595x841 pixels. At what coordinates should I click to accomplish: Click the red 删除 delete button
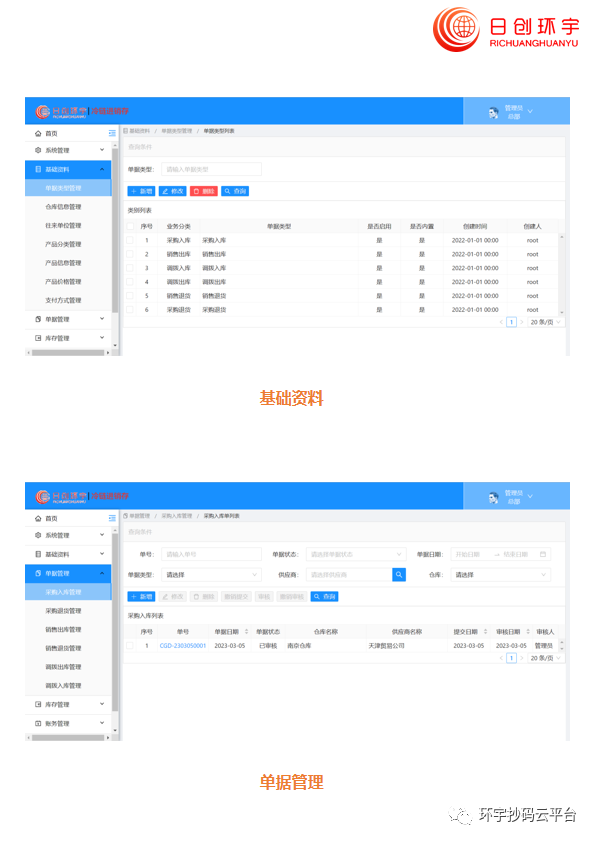point(203,191)
